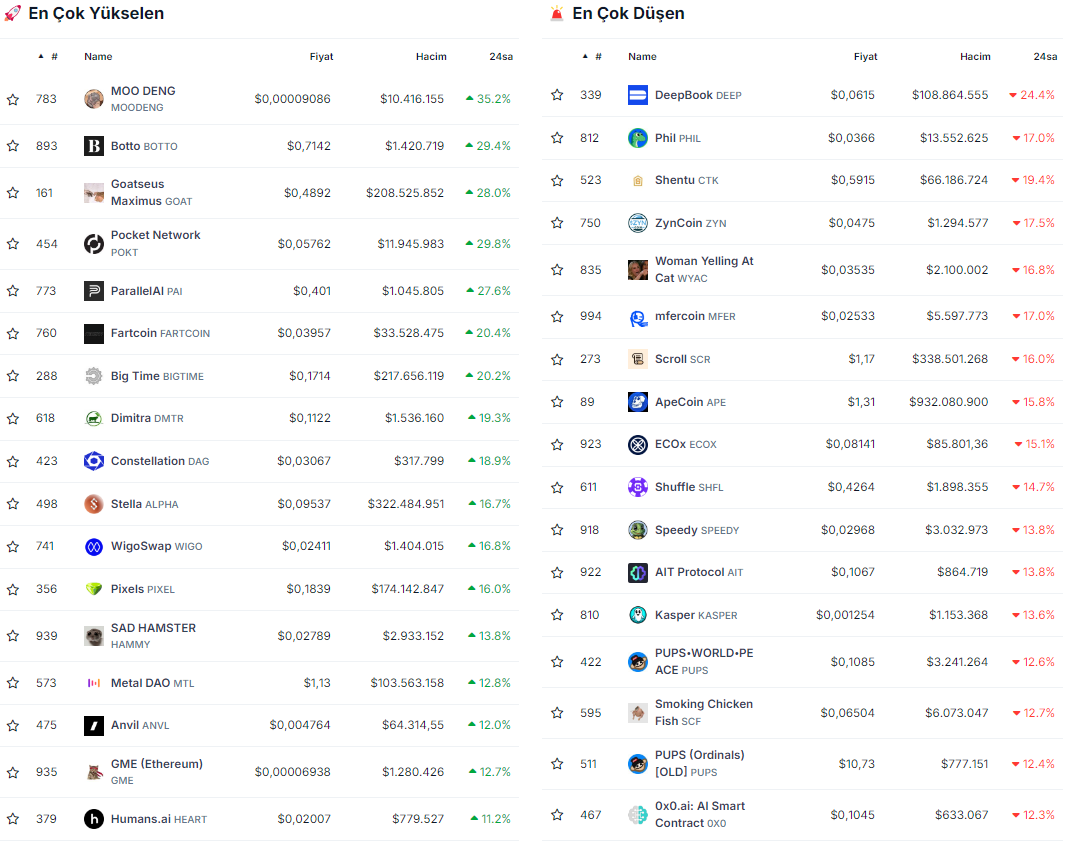This screenshot has height=846, width=1075.
Task: Sort losers table by rank # column
Action: tap(597, 57)
